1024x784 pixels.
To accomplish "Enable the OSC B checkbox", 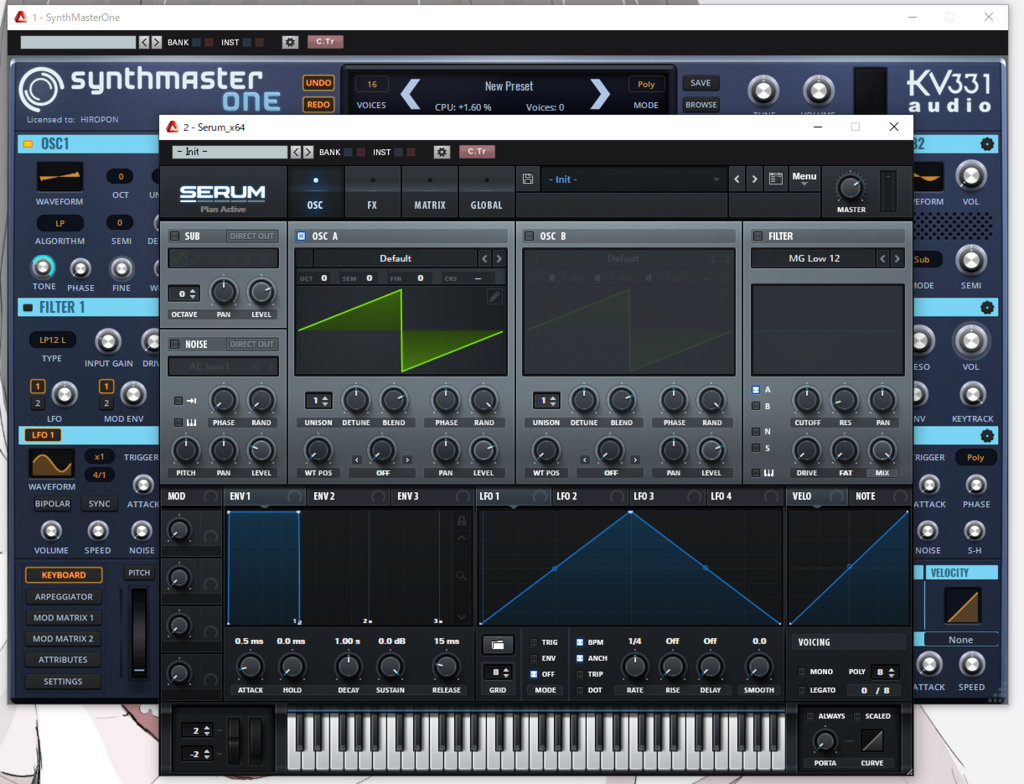I will pos(529,236).
